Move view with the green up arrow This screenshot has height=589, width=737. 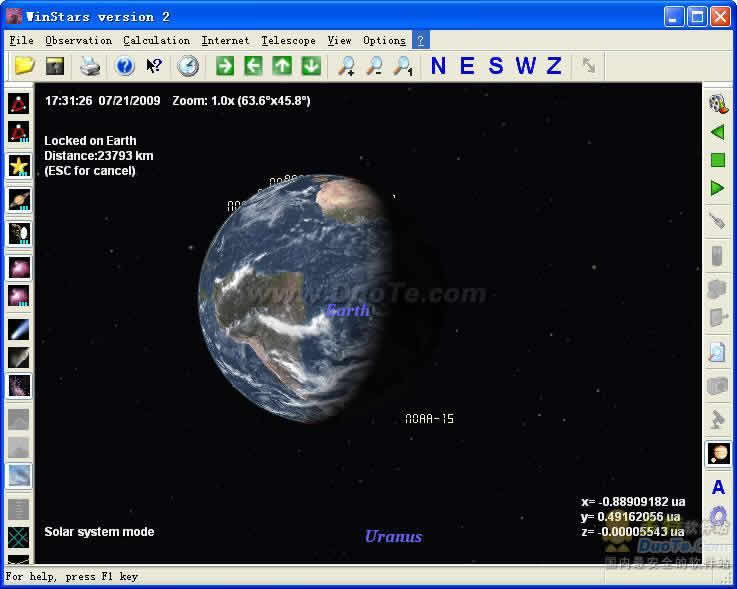(282, 66)
